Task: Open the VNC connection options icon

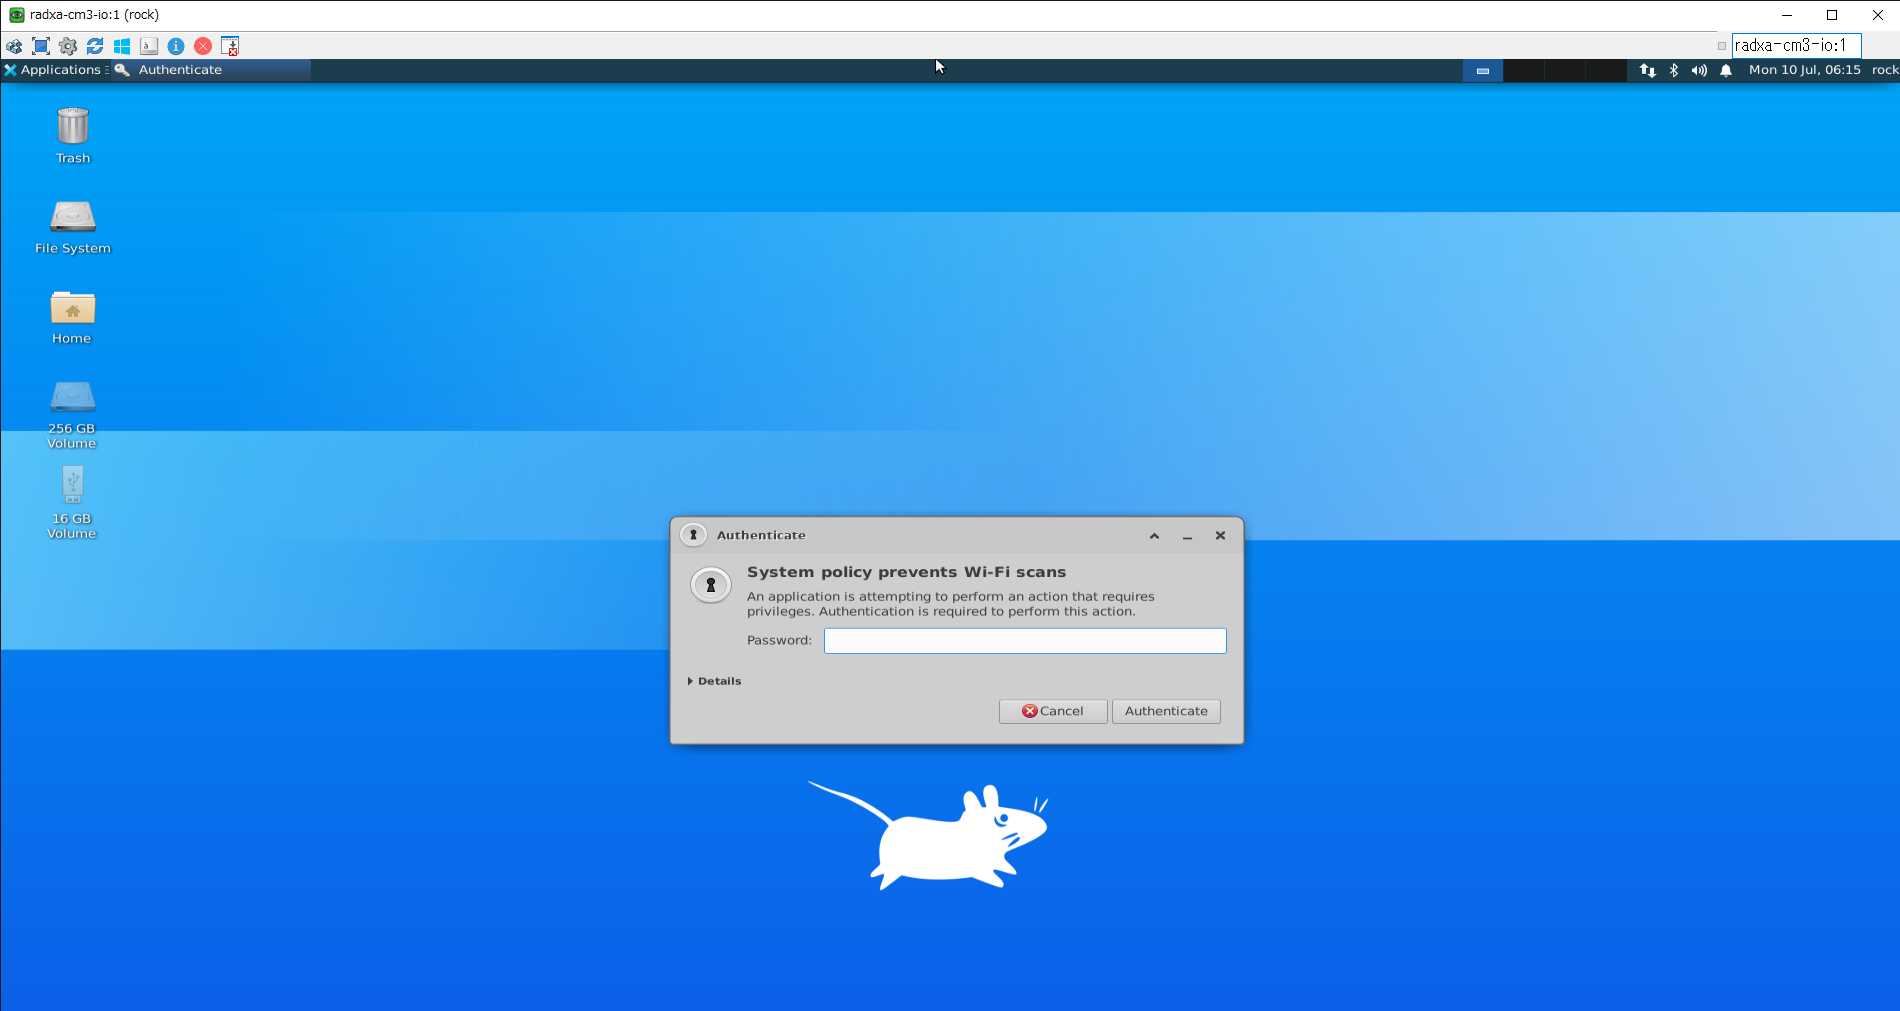Action: tap(14, 46)
